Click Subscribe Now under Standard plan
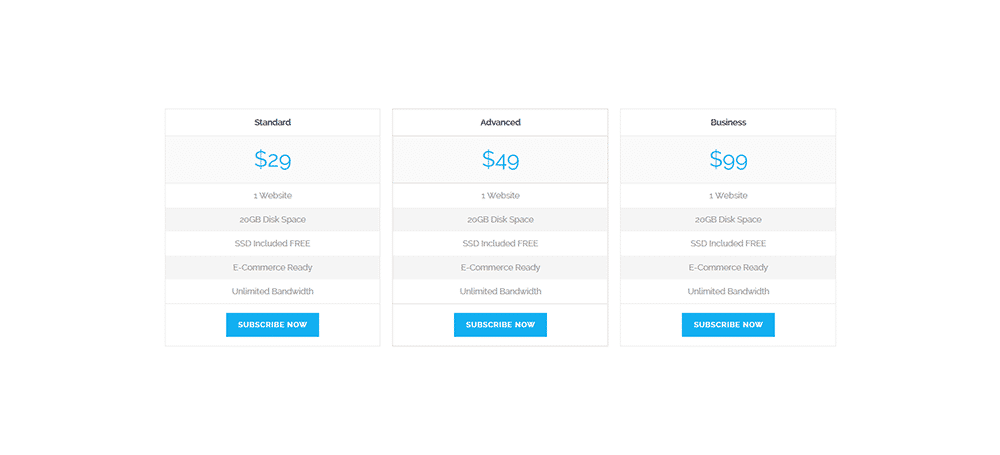The width and height of the screenshot is (1000, 455). coord(272,324)
